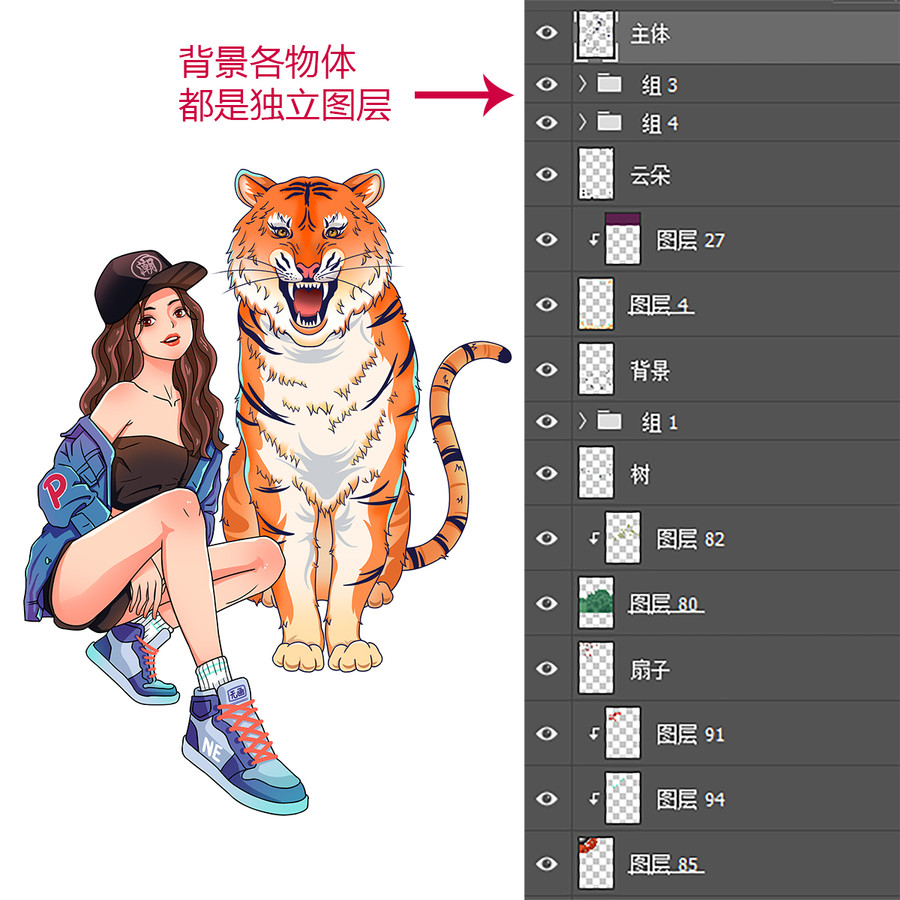
Task: Select group name 组 3
Action: [x=660, y=85]
